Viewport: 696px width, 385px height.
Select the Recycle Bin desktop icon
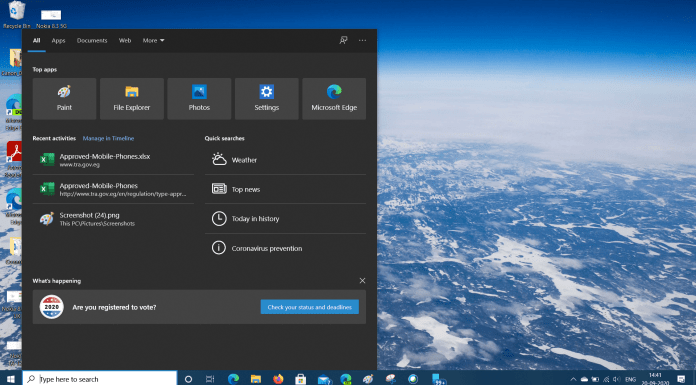[x=16, y=15]
